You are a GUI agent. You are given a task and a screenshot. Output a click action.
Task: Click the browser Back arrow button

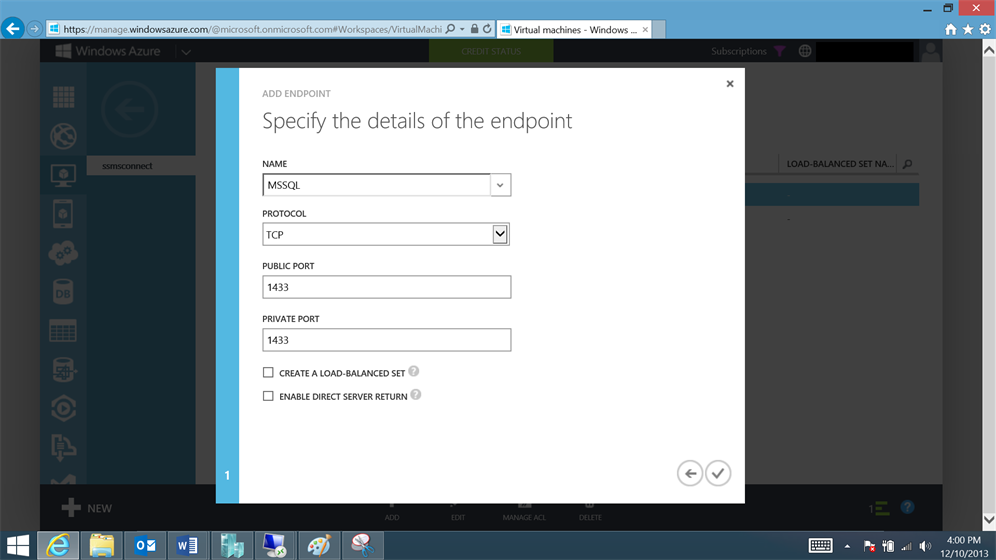pyautogui.click(x=12, y=29)
